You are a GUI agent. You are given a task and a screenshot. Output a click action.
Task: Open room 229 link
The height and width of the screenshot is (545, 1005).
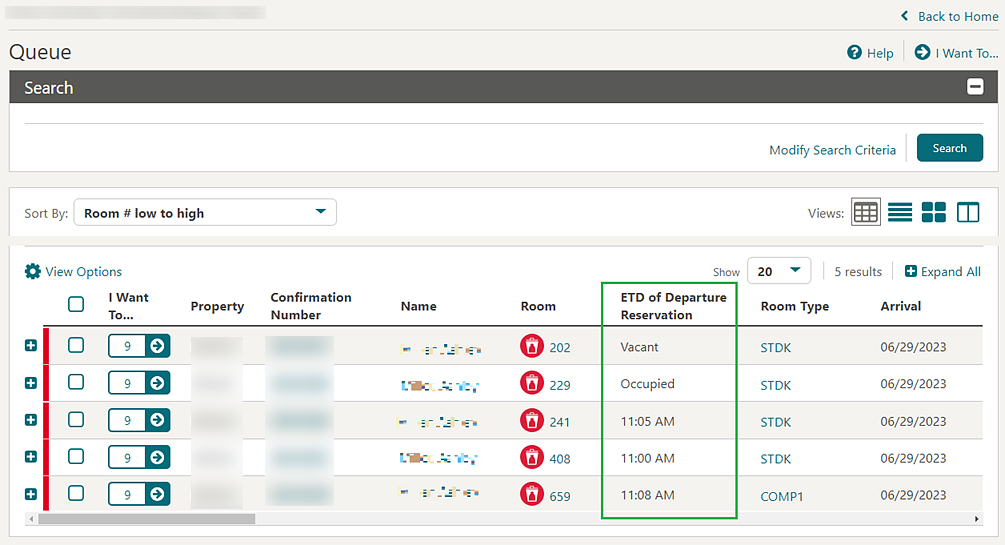560,385
